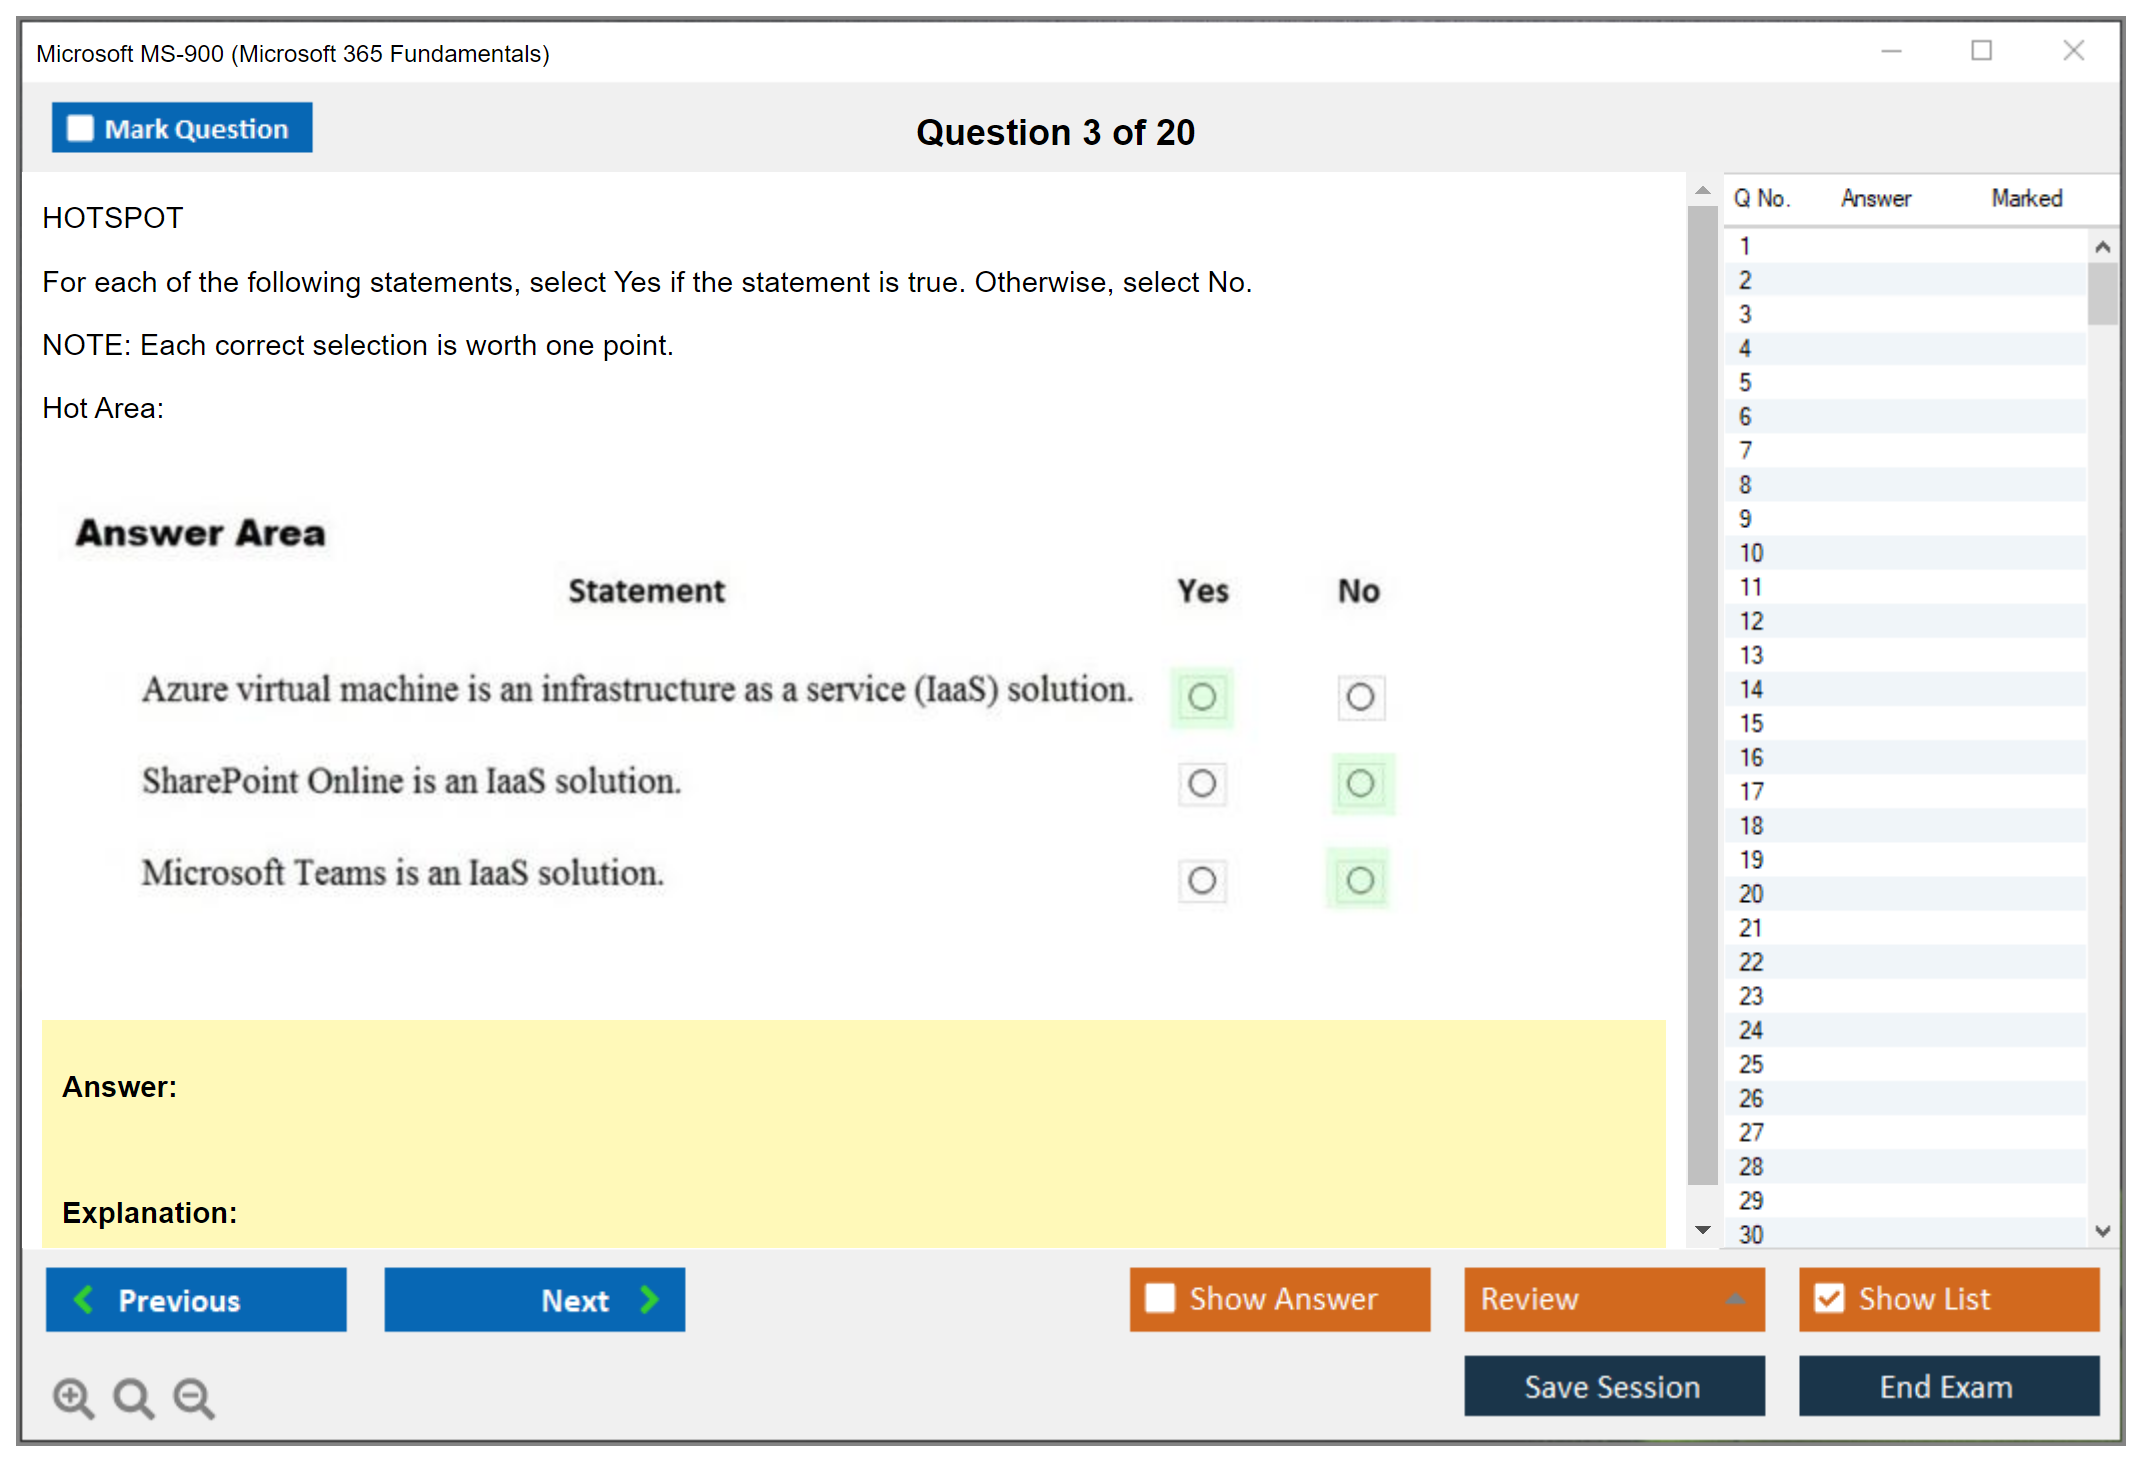Click the zoom out magnifier icon
This screenshot has height=1470, width=2150.
point(193,1397)
